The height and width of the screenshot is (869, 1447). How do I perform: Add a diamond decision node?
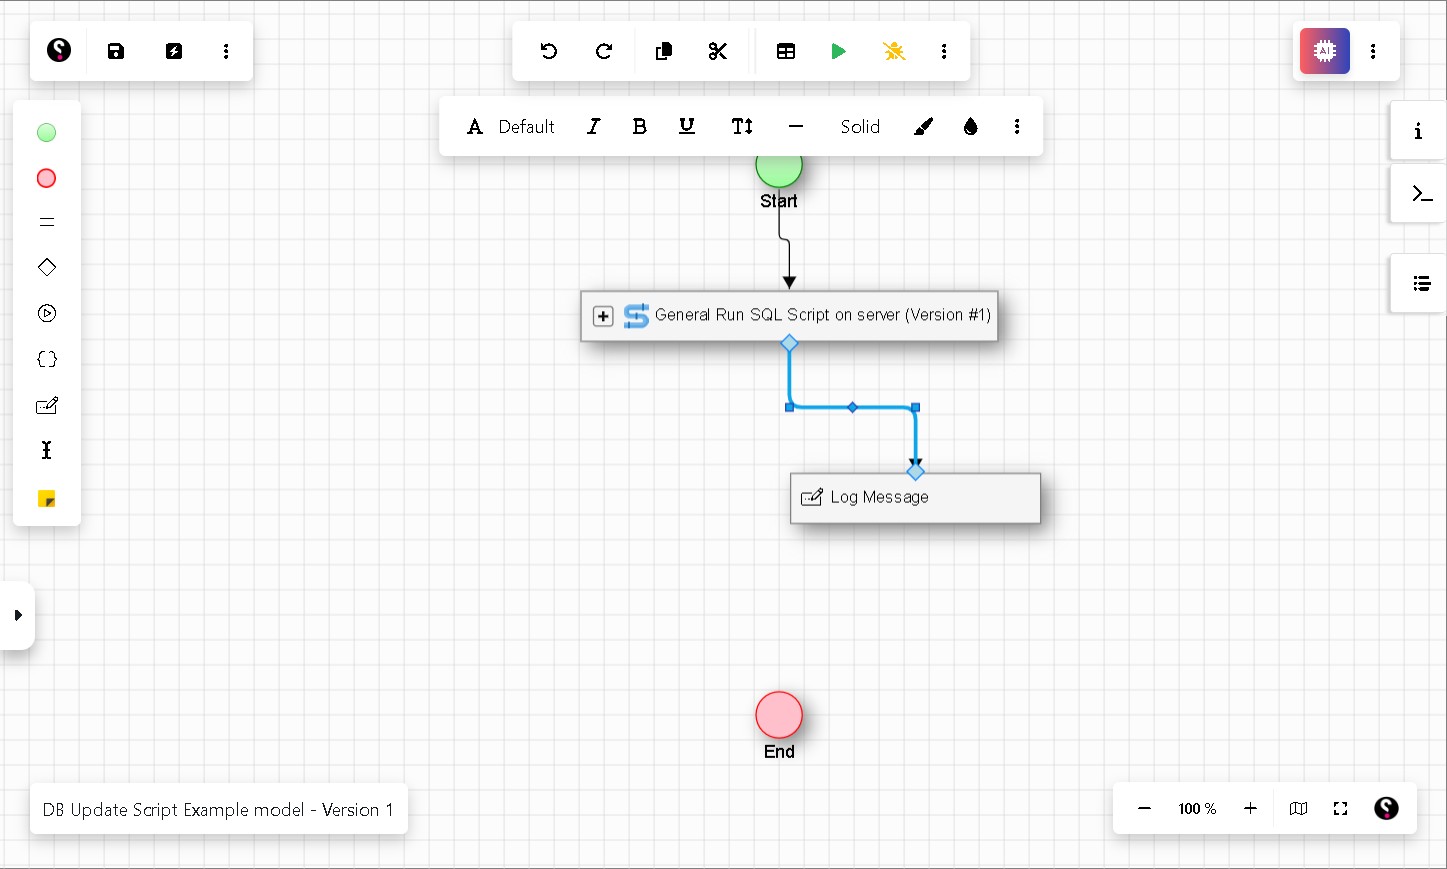[x=47, y=267]
